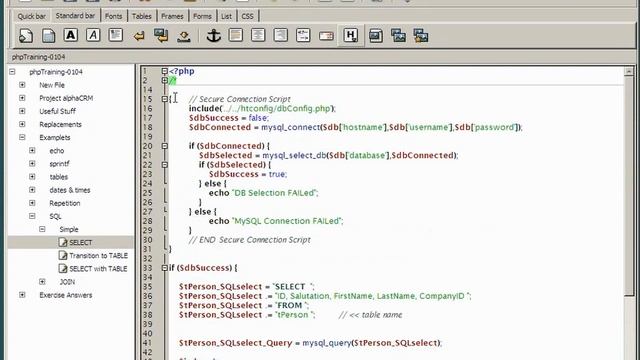Collapse the if ($dbSuccess) block at line 33
This screenshot has height=360, width=640.
tap(164, 268)
